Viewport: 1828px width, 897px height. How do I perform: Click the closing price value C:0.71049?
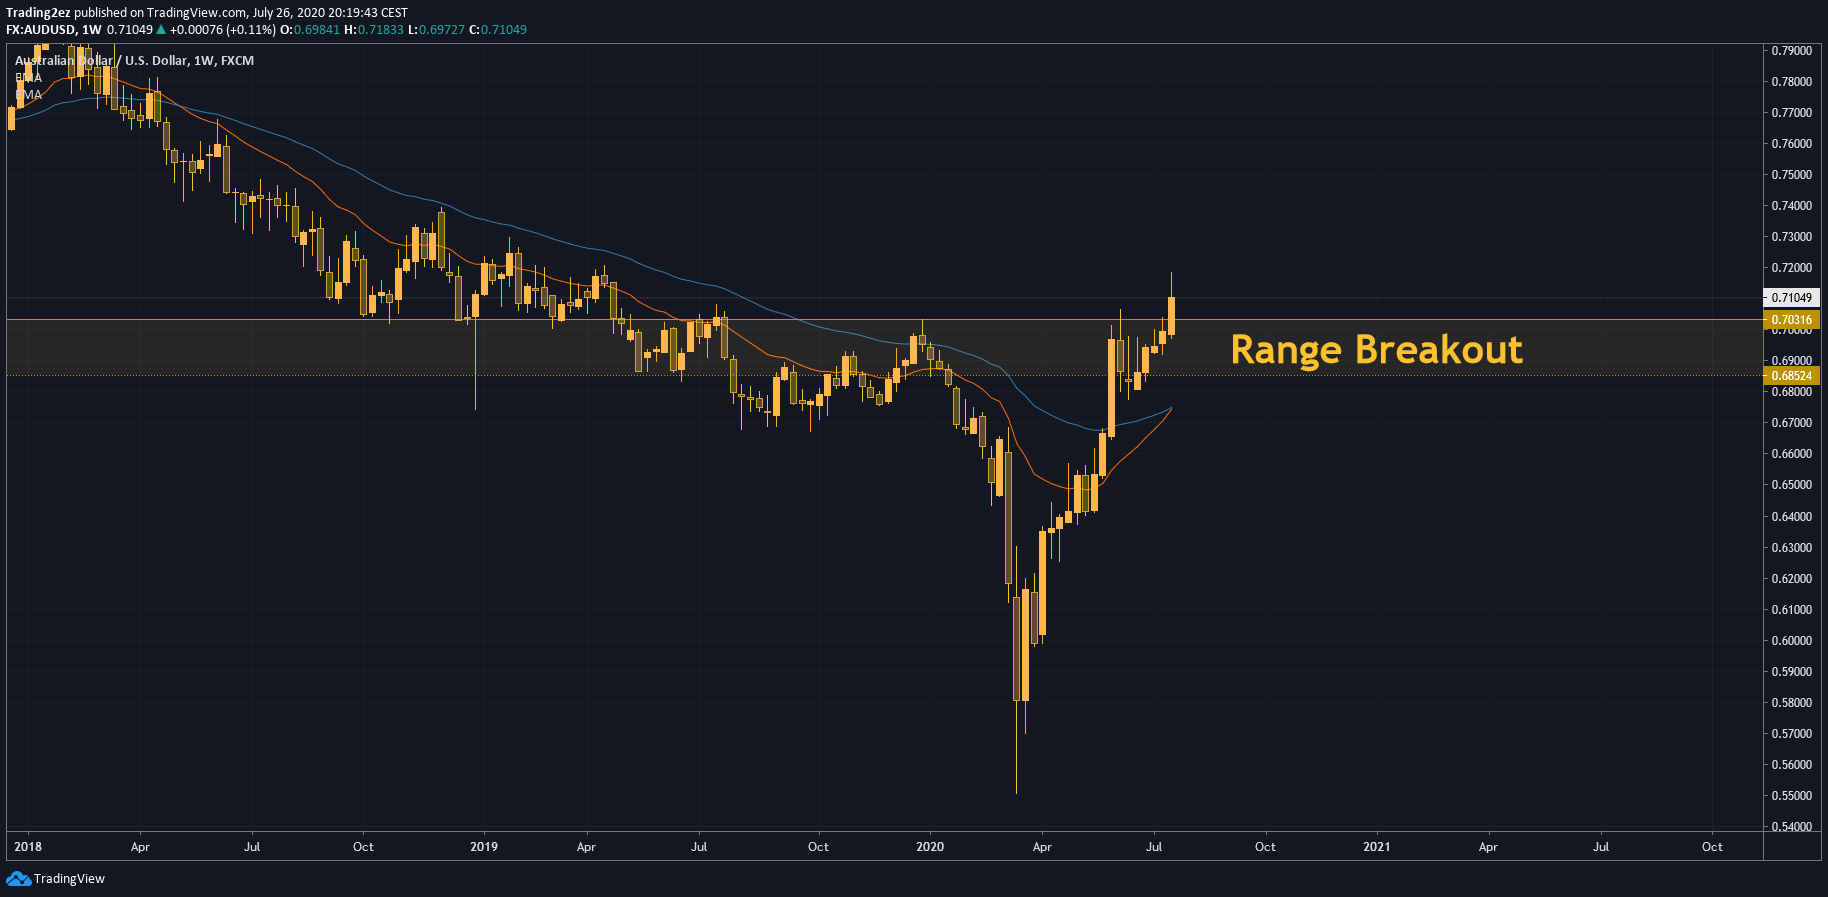[498, 29]
